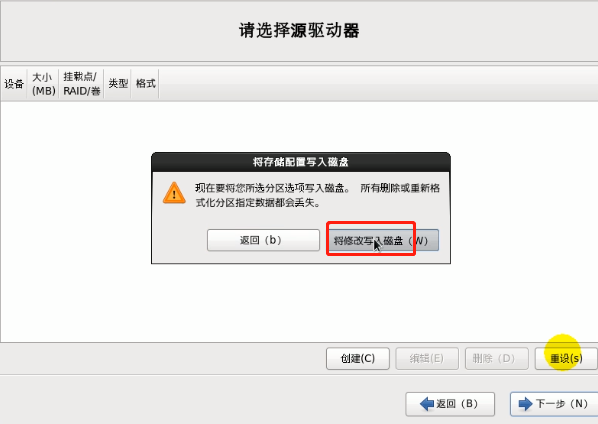Viewport: 598px width, 424px height.
Task: Click the 创建(C) button
Action: tap(358, 358)
